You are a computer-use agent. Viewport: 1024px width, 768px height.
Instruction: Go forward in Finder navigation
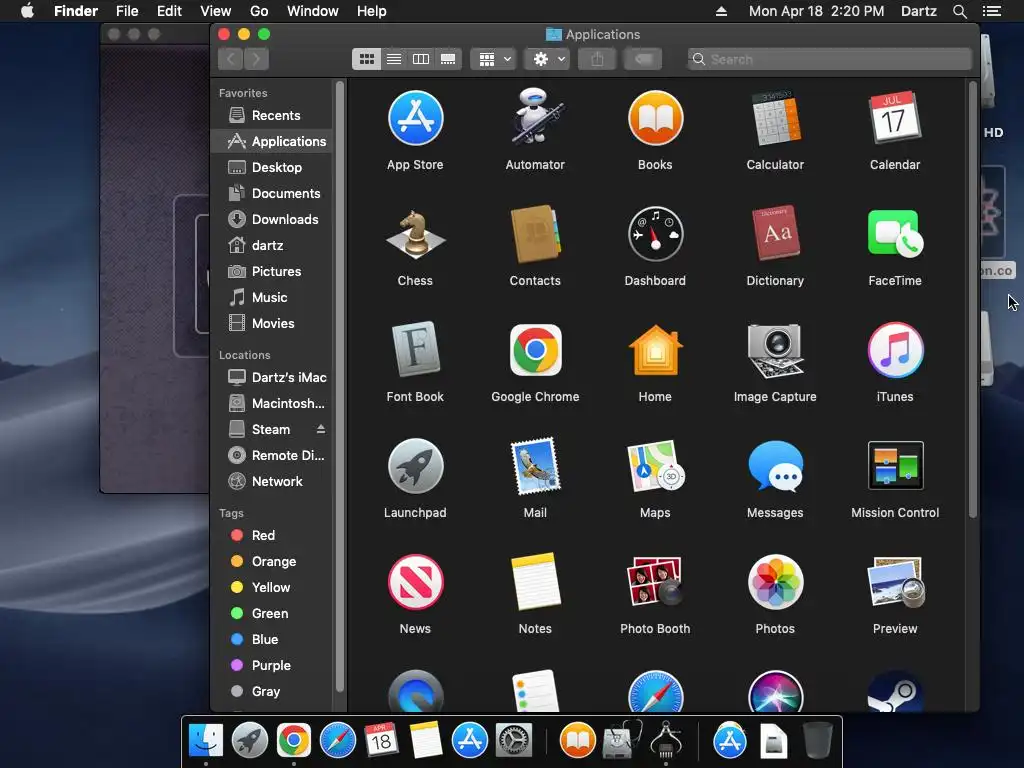pyautogui.click(x=256, y=59)
